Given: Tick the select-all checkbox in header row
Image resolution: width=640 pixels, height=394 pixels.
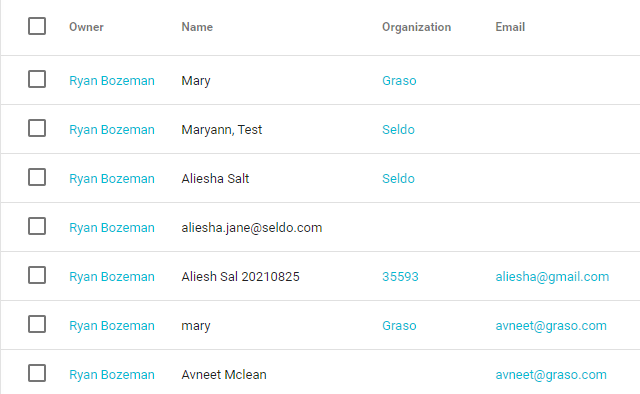Looking at the screenshot, I should click(x=37, y=26).
